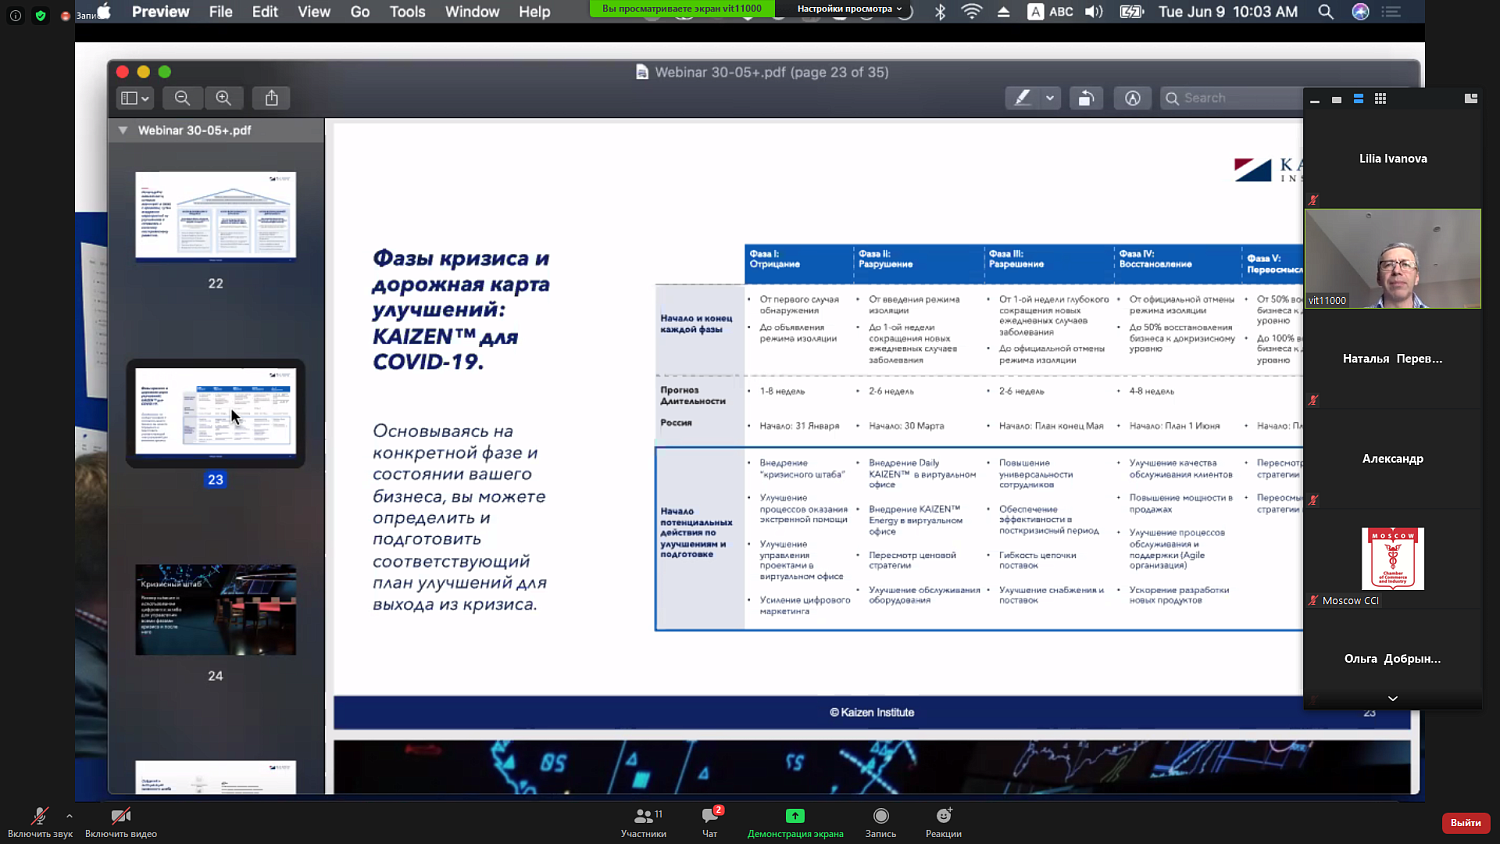The image size is (1500, 844).
Task: Open the Zoom meeting info icon
Action: (15, 15)
